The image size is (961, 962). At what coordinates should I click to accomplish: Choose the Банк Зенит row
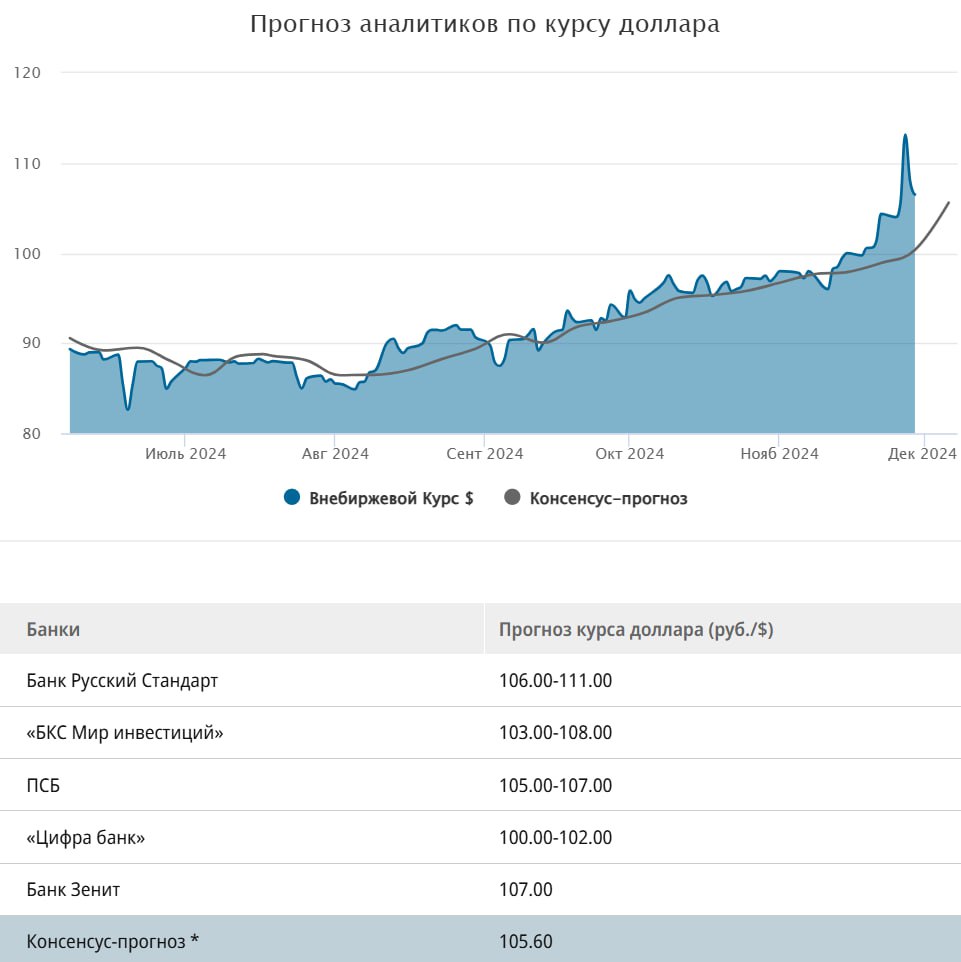tap(73, 889)
